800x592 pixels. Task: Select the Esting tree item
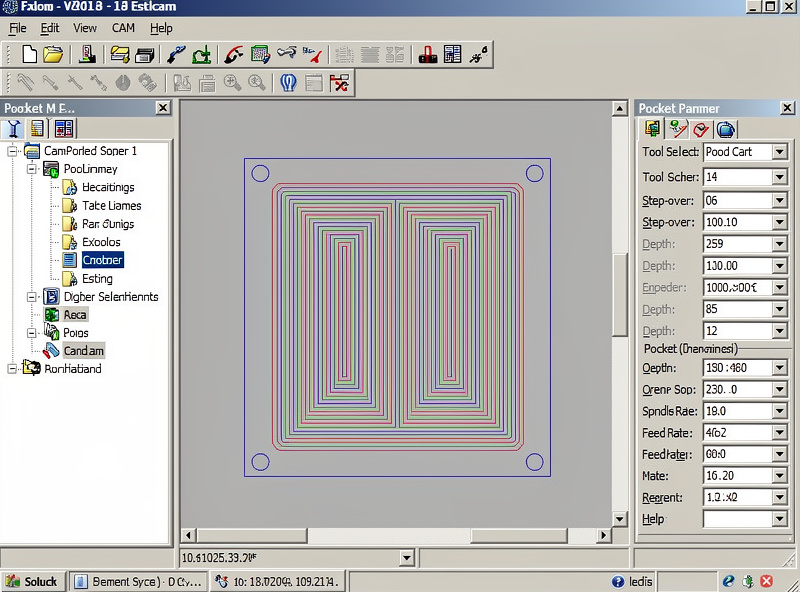click(97, 279)
